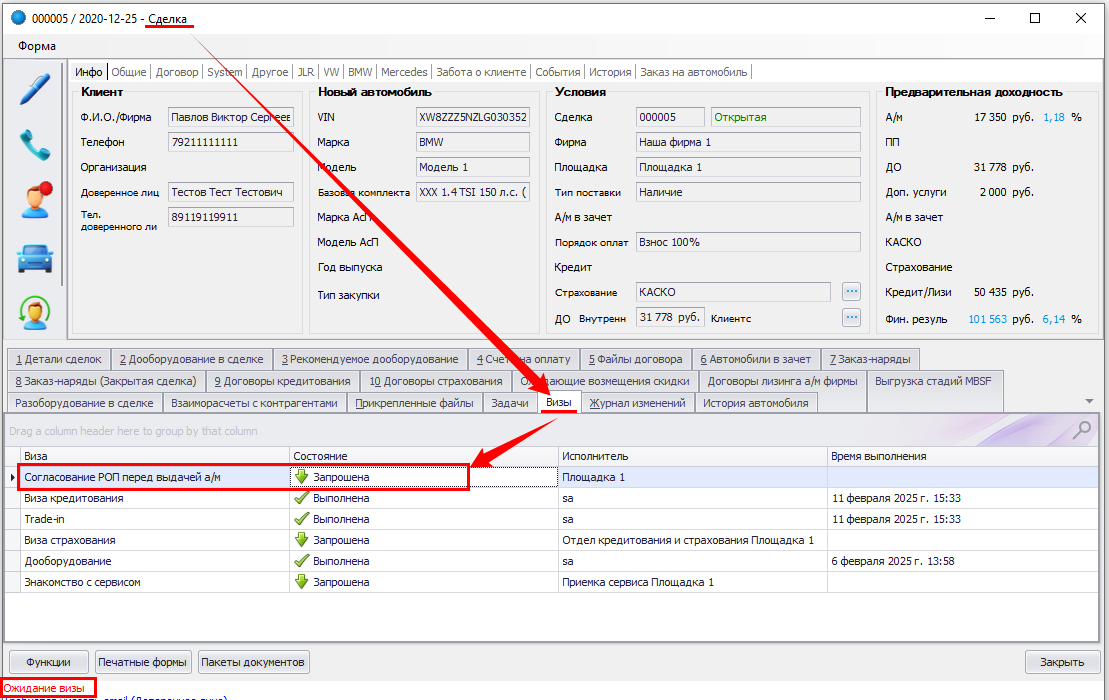1109x700 pixels.
Task: Expand the tab list dropdown arrow
Action: coord(1089,401)
